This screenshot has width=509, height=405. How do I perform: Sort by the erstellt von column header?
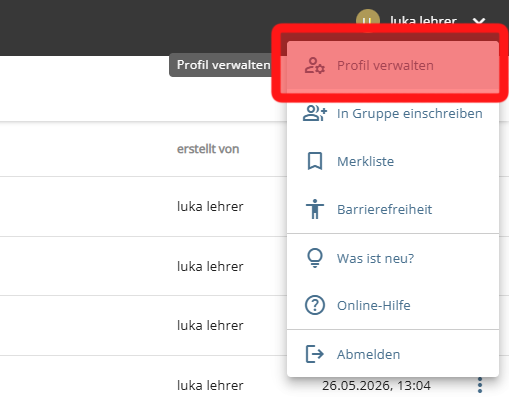[208, 149]
